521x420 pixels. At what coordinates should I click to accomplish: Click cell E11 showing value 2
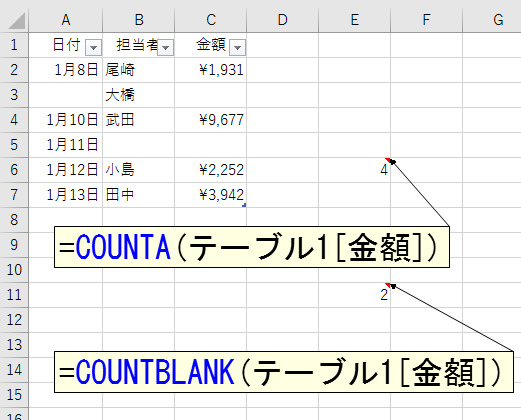[354, 295]
